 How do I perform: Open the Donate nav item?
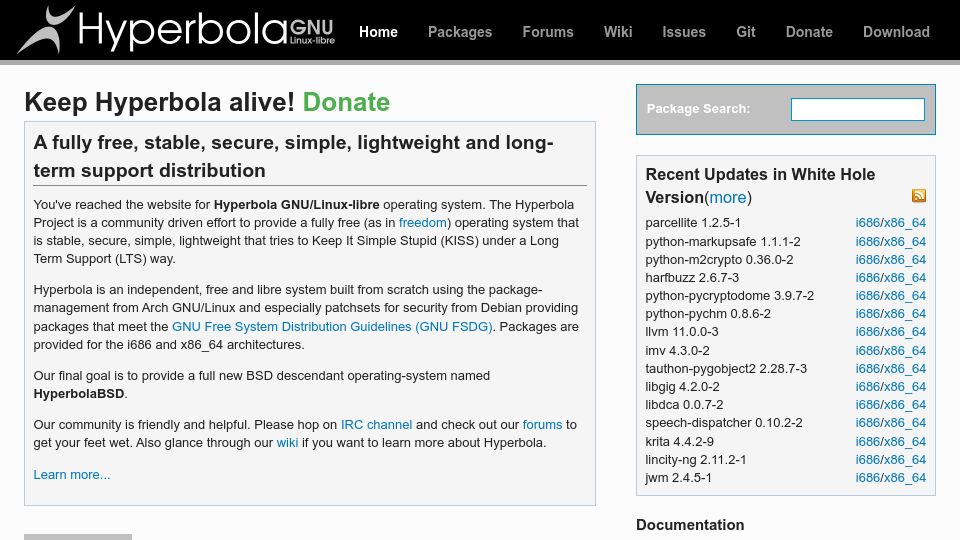coord(809,32)
